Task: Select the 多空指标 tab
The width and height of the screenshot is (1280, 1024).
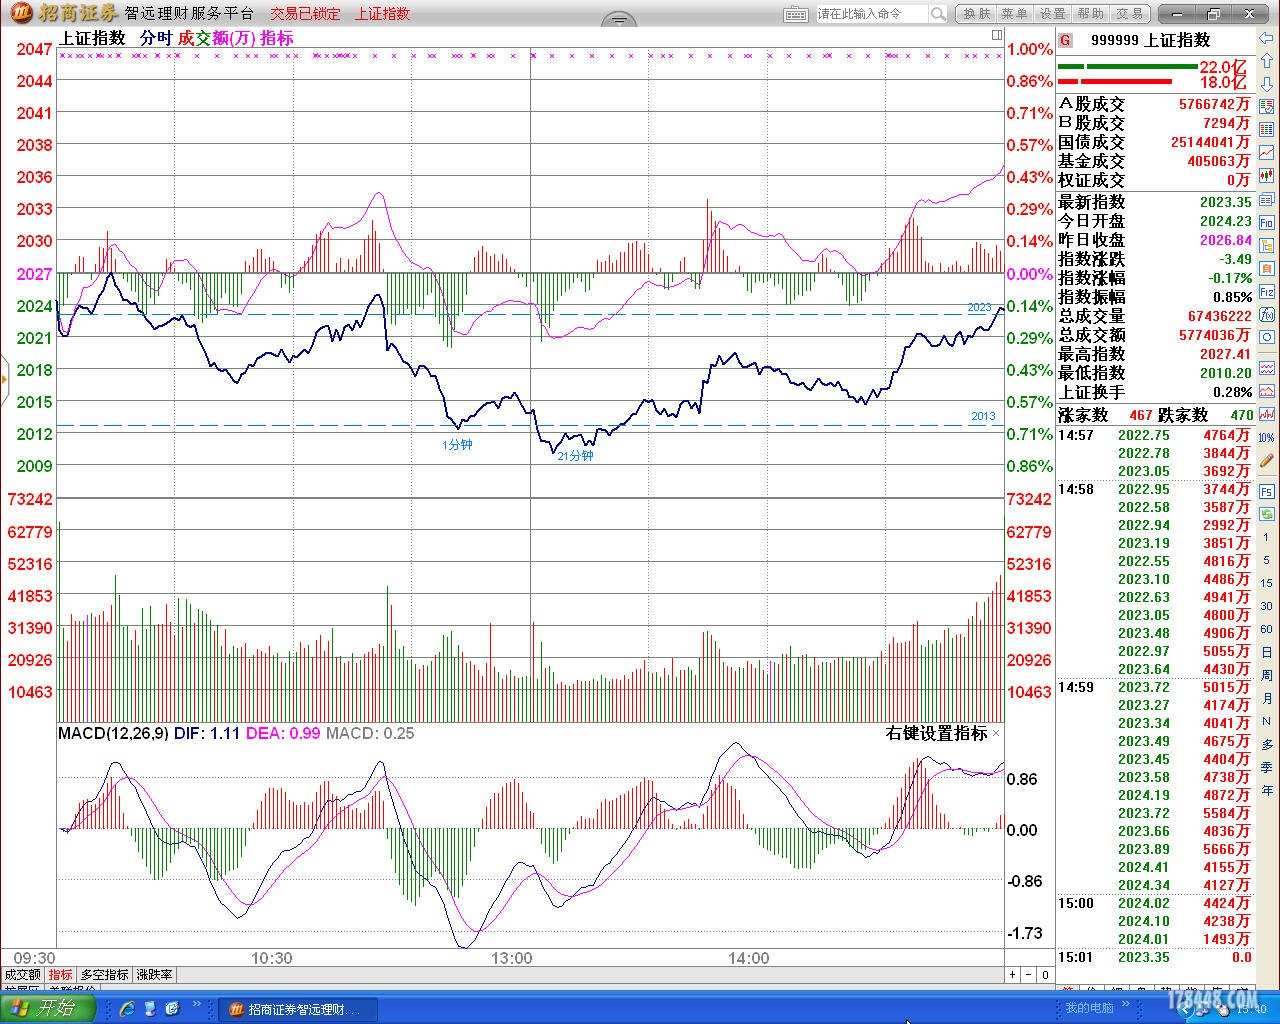Action: tap(105, 974)
